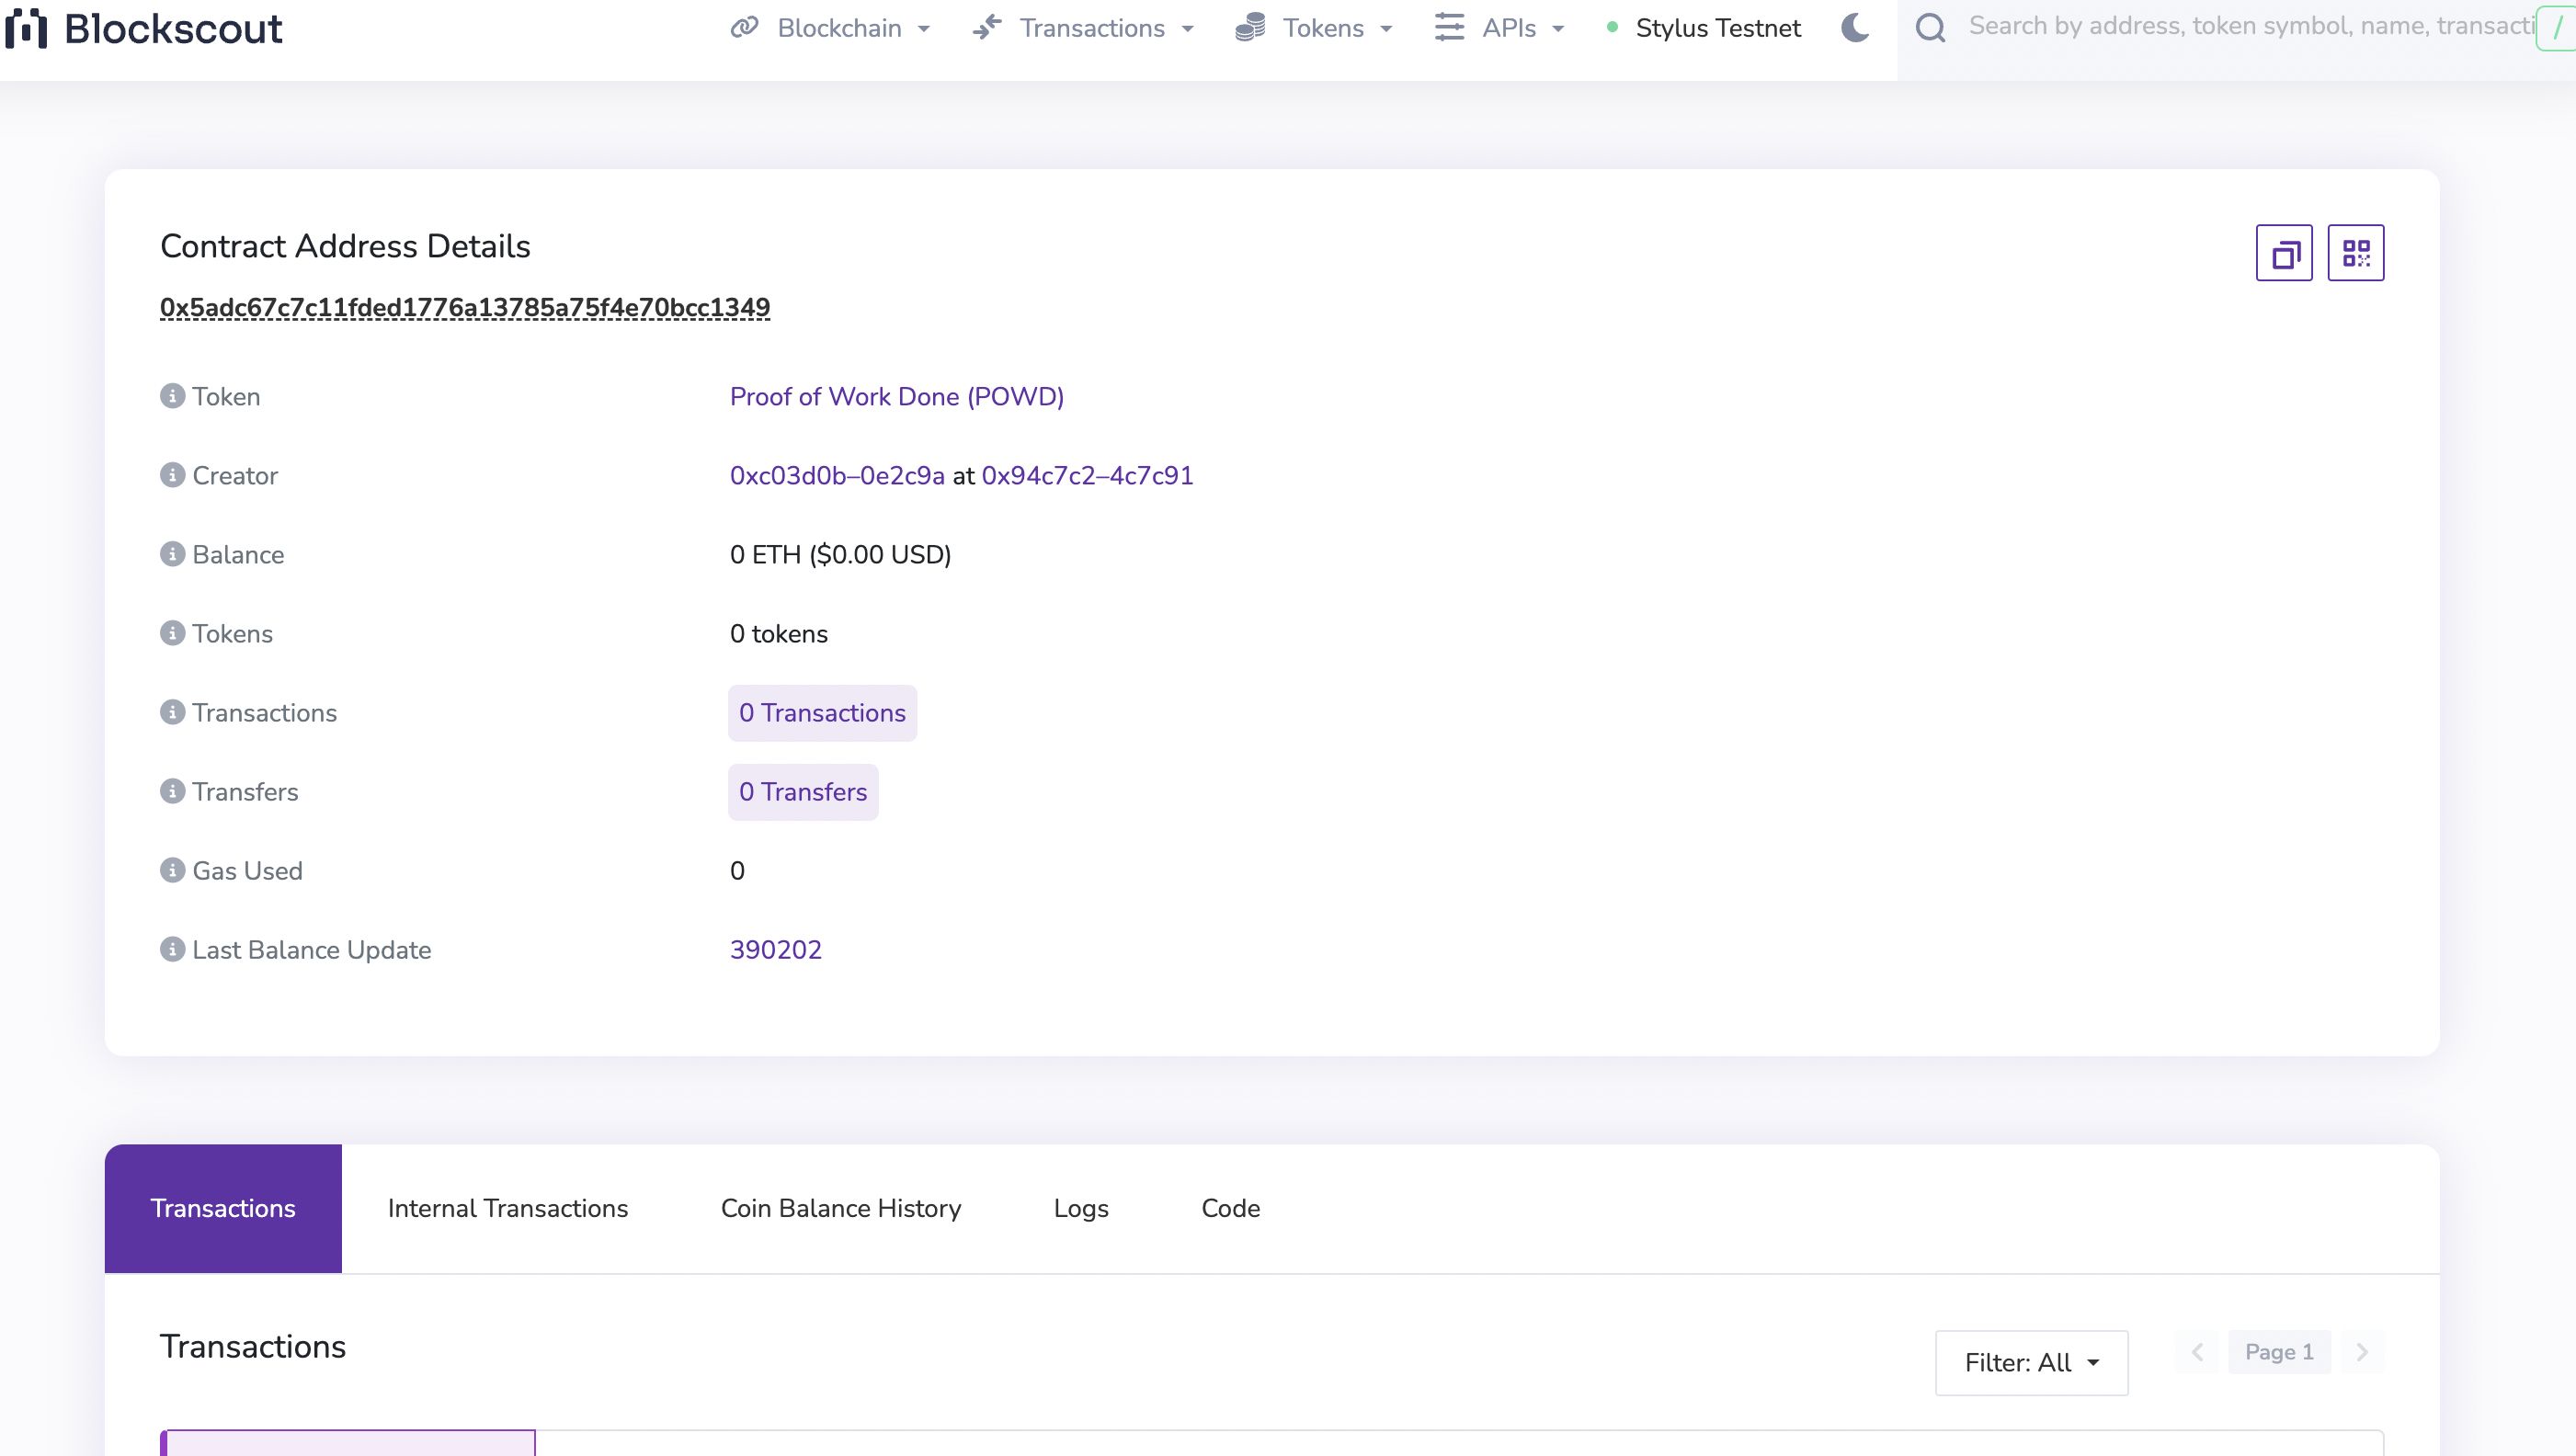Select the Logs tab

coord(1081,1209)
